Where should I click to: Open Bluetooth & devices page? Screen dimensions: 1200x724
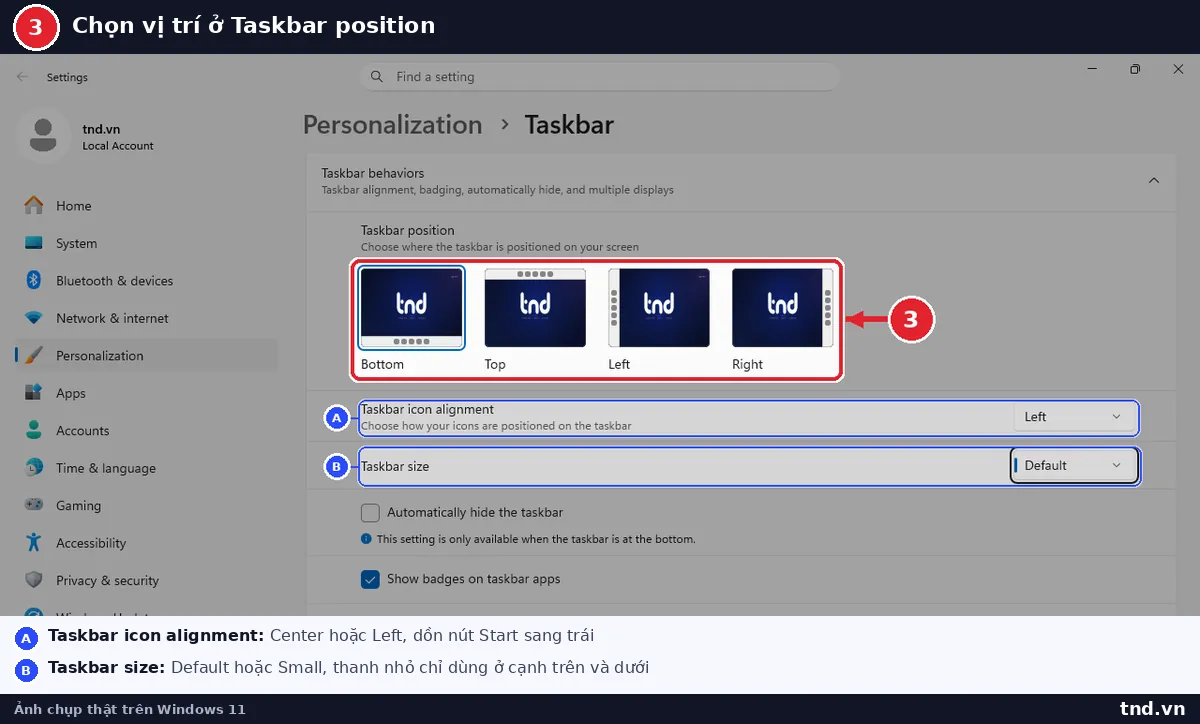pyautogui.click(x=146, y=281)
